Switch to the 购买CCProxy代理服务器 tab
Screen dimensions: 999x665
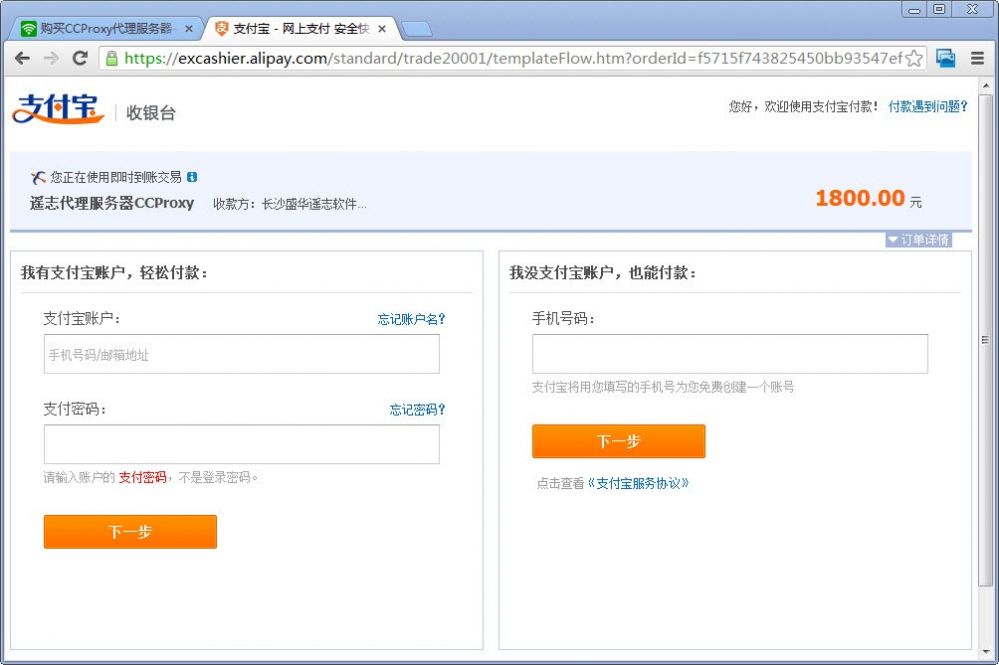coord(106,29)
